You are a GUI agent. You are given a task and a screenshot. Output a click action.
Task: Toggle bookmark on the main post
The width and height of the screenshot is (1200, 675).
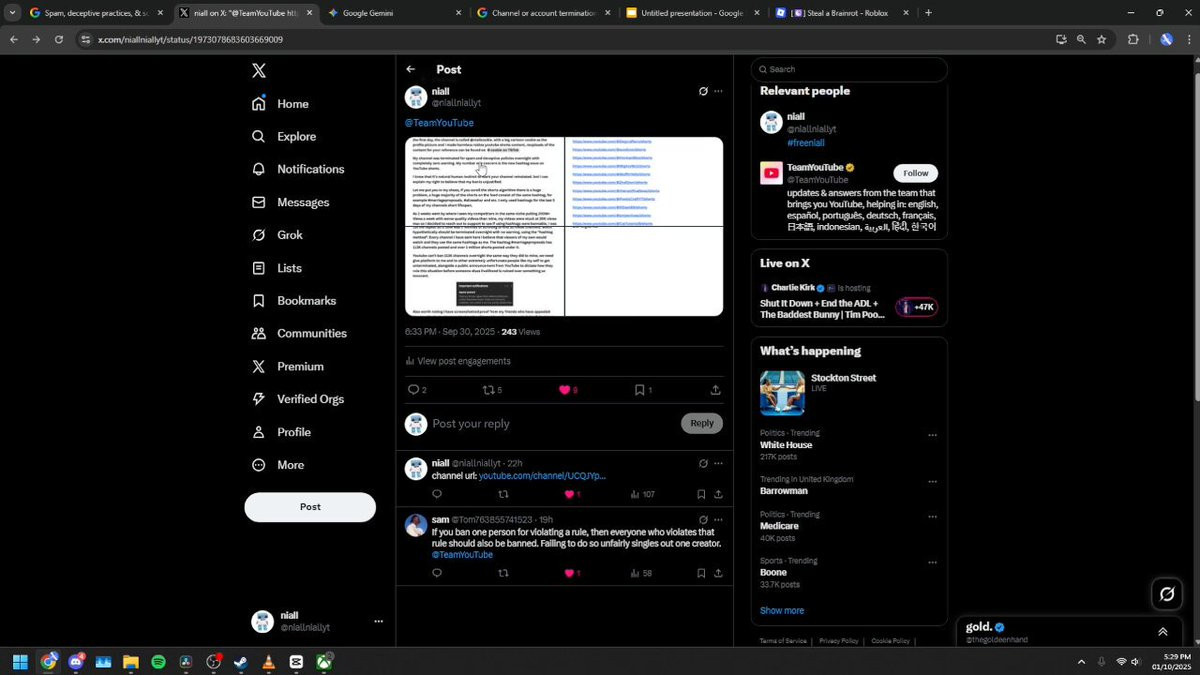[640, 390]
